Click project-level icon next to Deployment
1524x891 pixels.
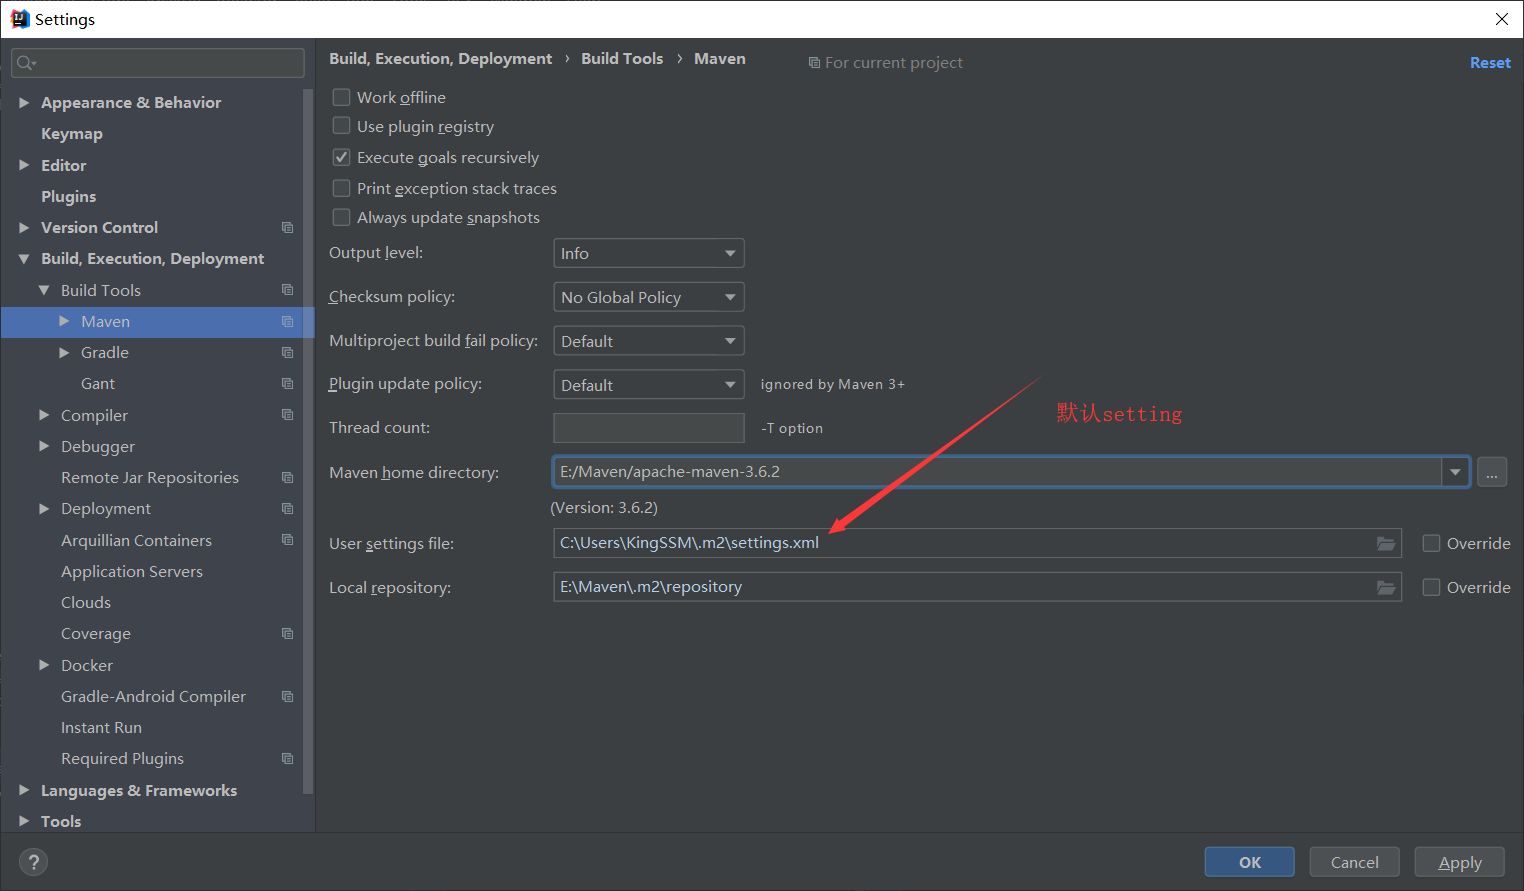[287, 508]
